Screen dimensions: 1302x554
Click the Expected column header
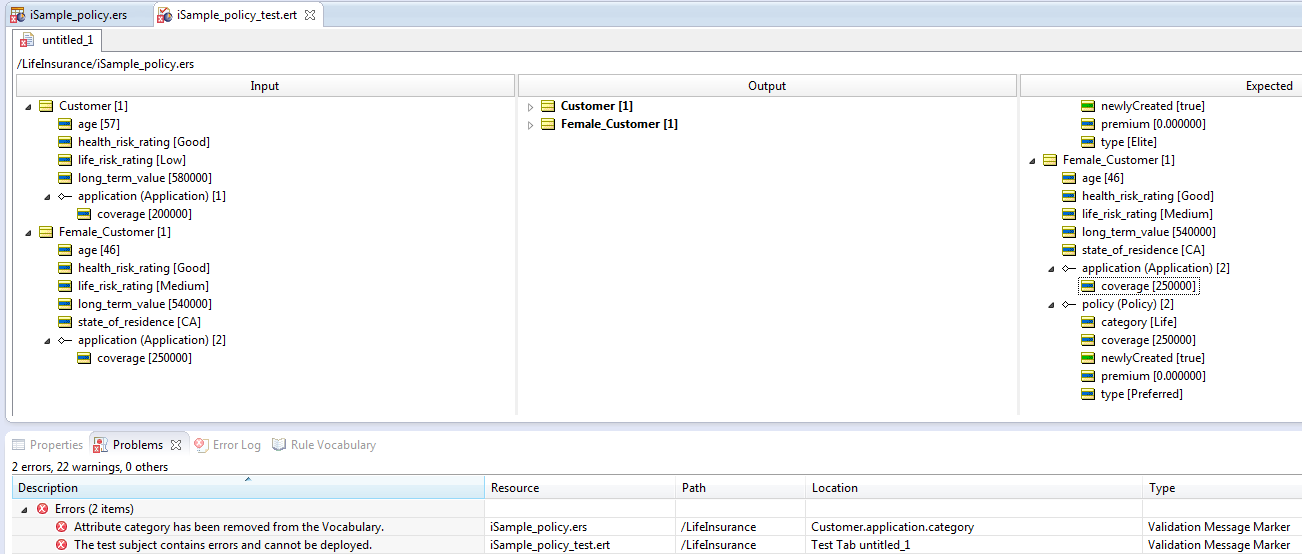[x=1161, y=86]
